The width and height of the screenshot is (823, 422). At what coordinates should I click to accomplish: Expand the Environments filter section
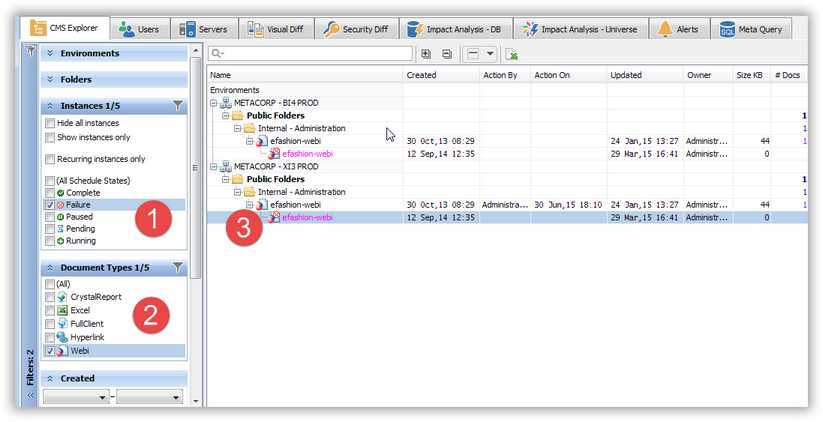(50, 53)
